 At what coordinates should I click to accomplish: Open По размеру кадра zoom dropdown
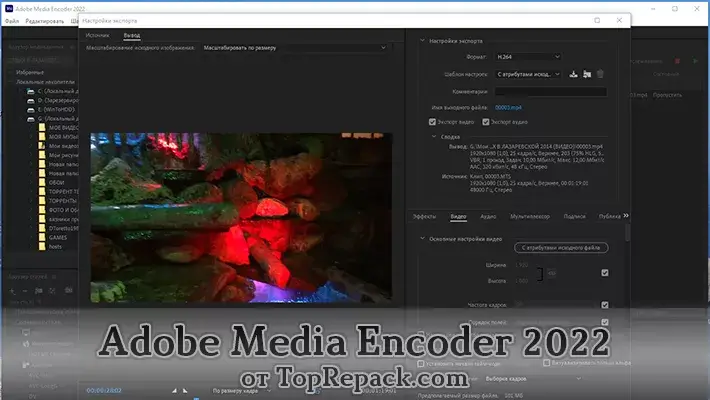click(242, 390)
